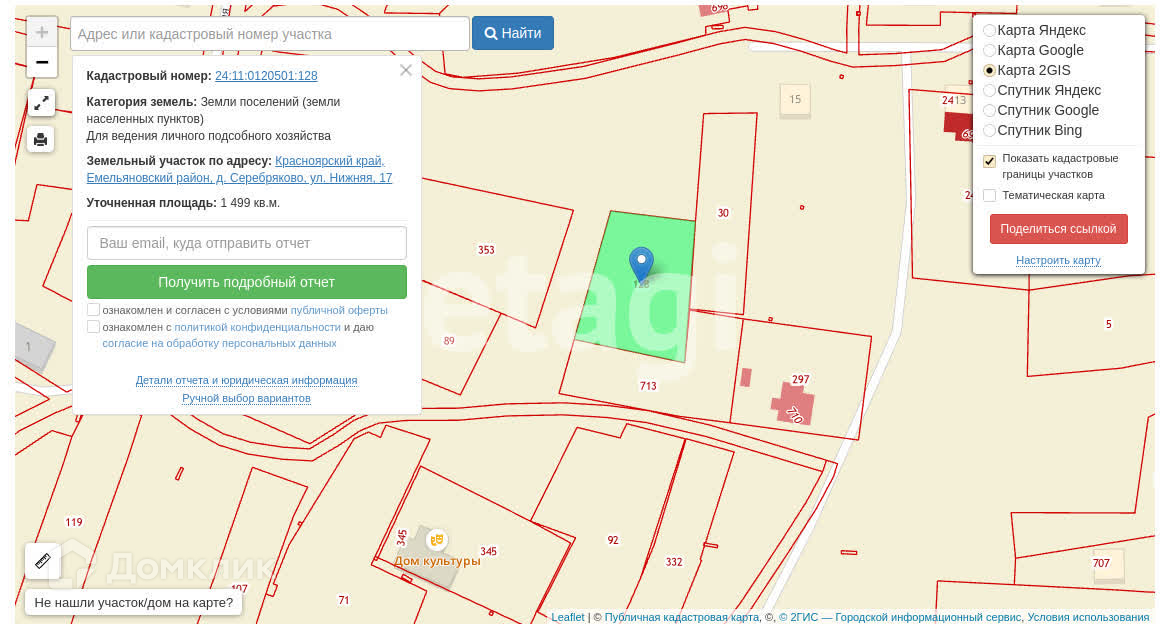Screen dimensions: 1166x624
Task: Toggle fullscreen map view
Action: point(41,103)
